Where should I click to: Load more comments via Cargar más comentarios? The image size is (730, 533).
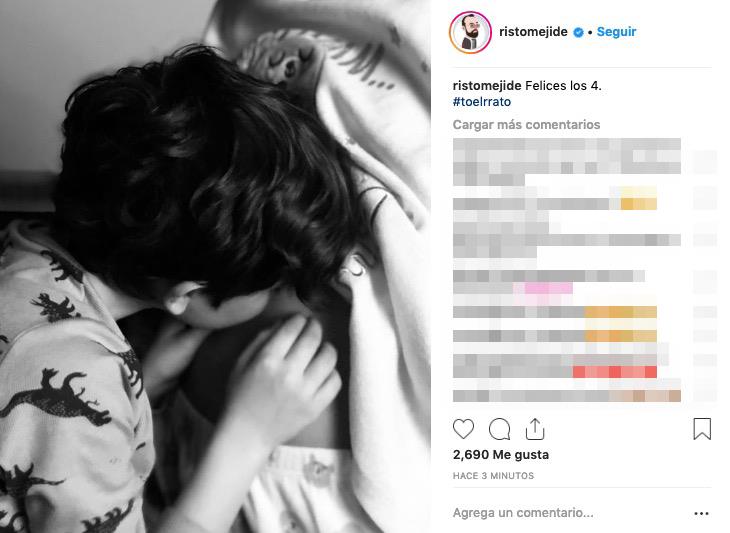527,125
